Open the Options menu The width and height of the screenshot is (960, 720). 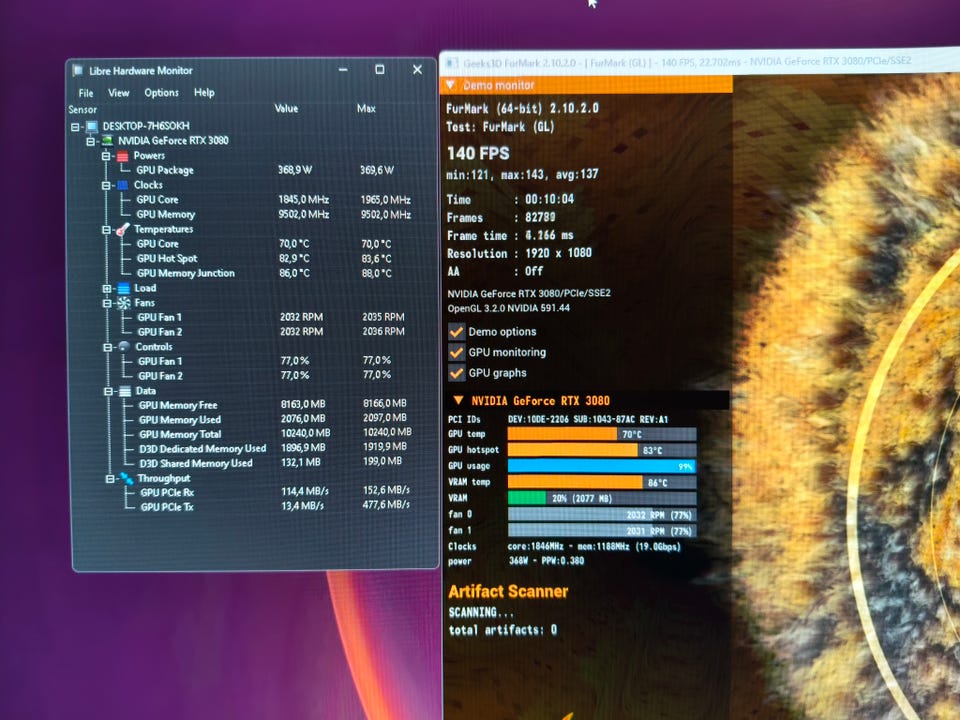click(x=162, y=92)
